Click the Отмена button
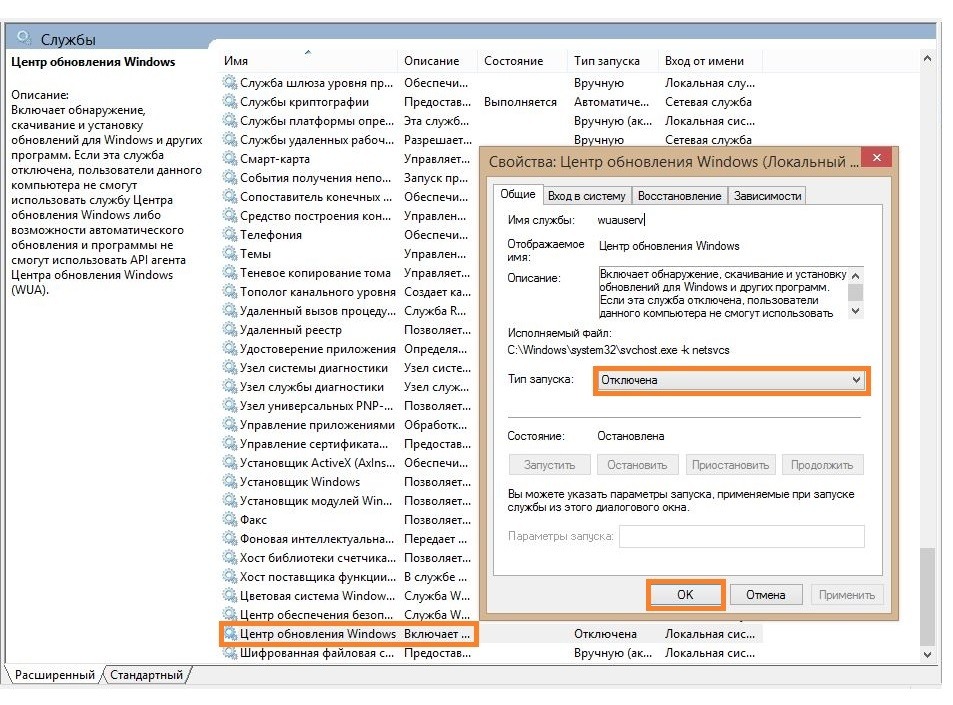Image resolution: width=953 pixels, height=705 pixels. pyautogui.click(x=765, y=595)
